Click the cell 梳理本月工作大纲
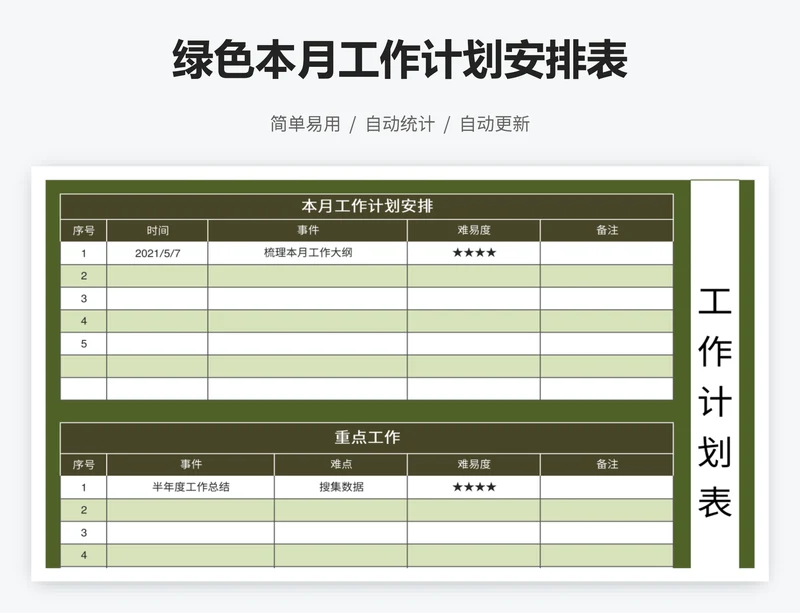This screenshot has width=800, height=613. point(308,253)
